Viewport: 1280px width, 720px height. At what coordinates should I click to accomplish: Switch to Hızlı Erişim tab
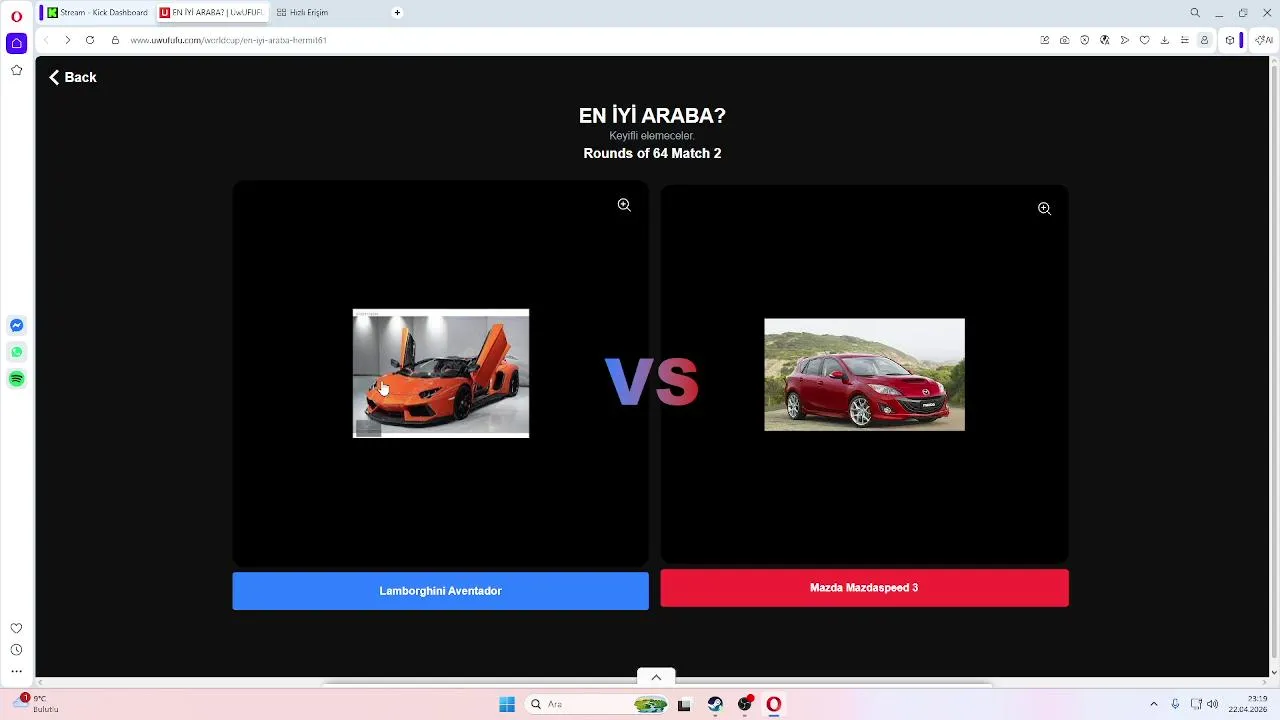(303, 13)
